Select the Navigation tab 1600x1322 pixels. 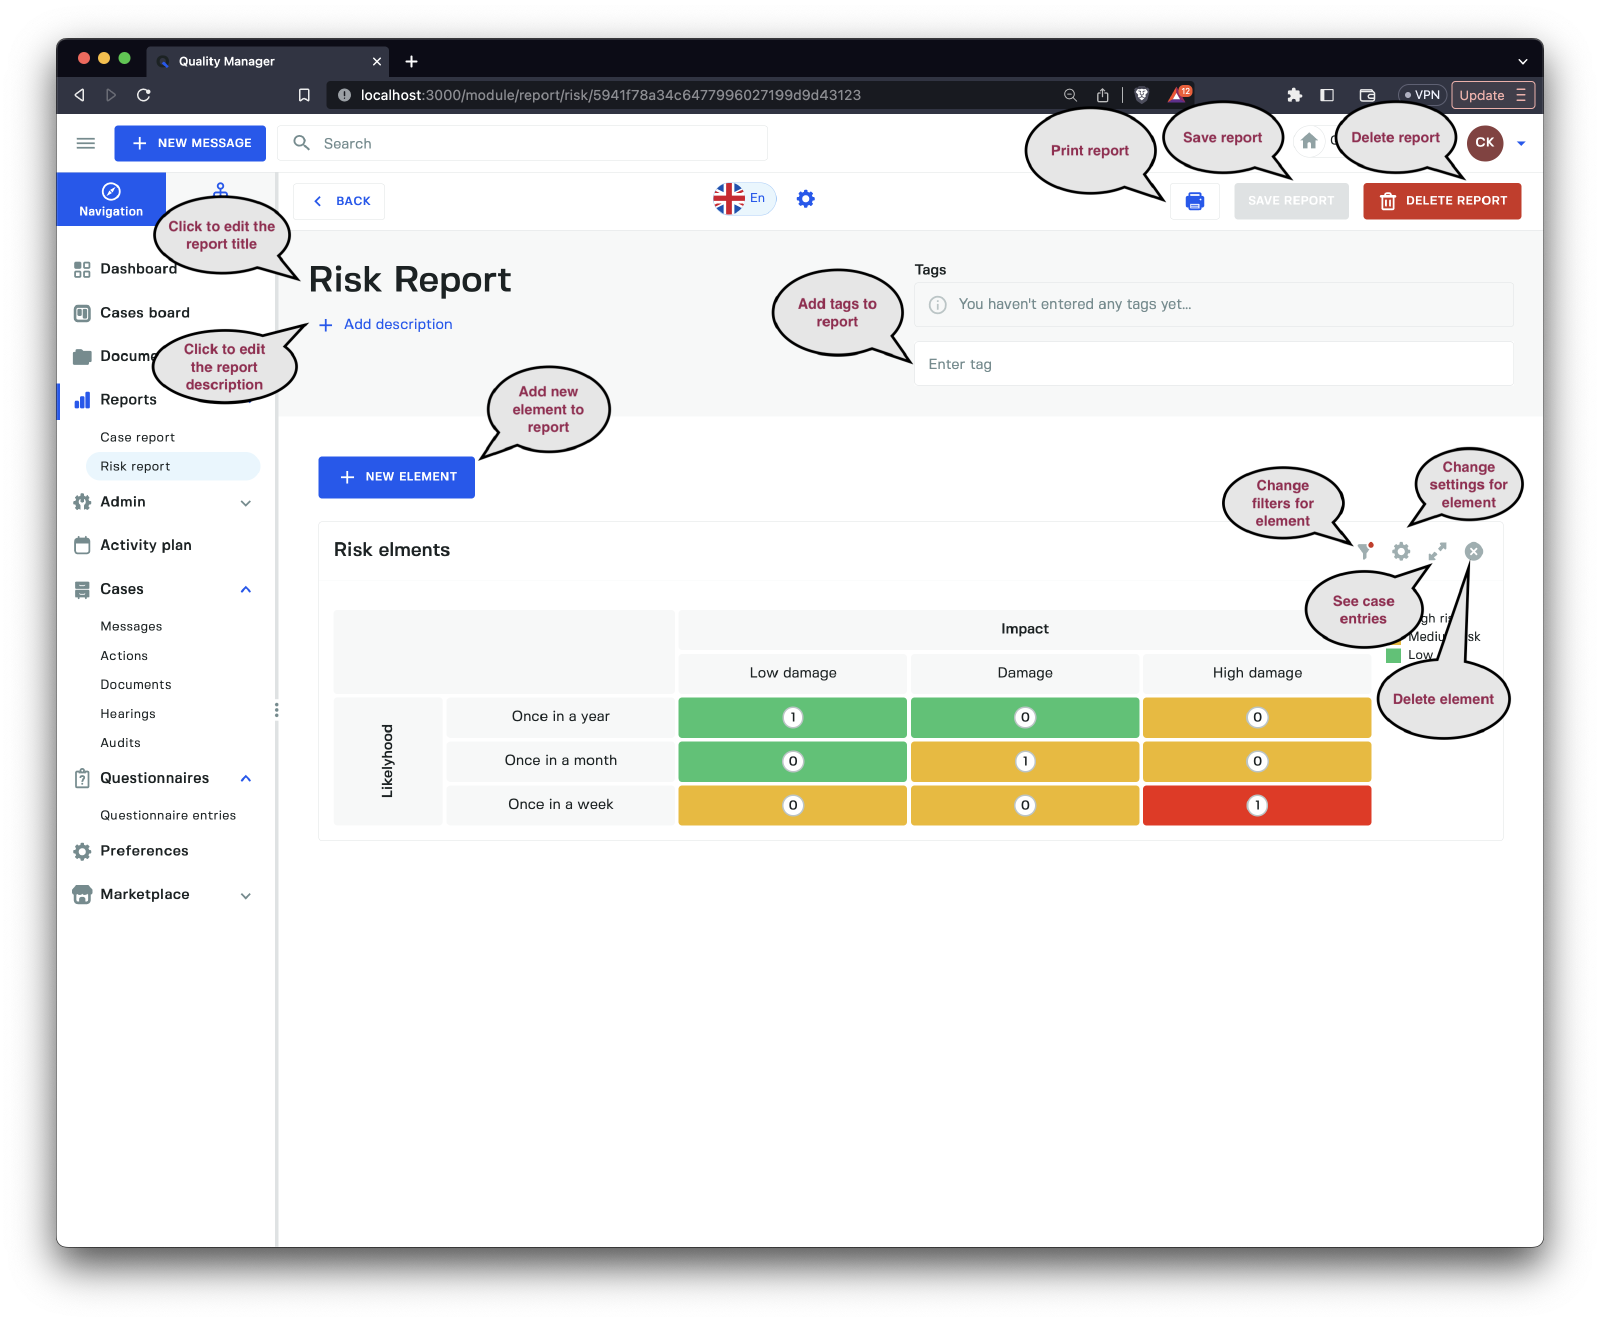tap(111, 199)
